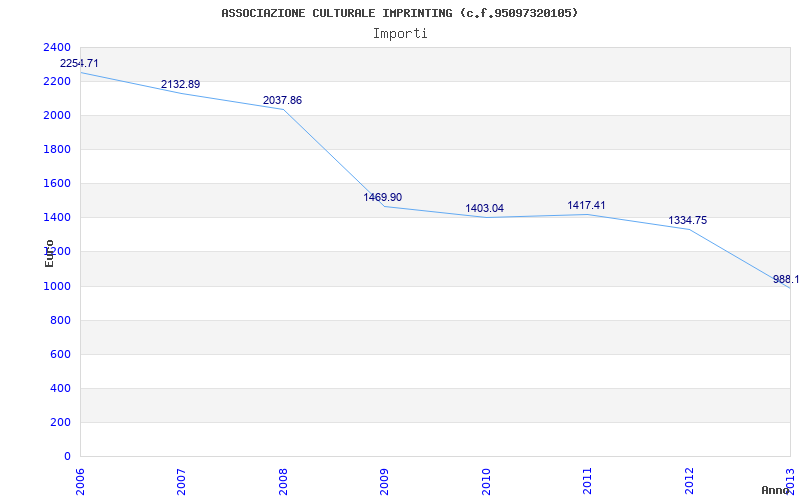
Task: Click y-axis tick label 600
Action: coord(60,355)
